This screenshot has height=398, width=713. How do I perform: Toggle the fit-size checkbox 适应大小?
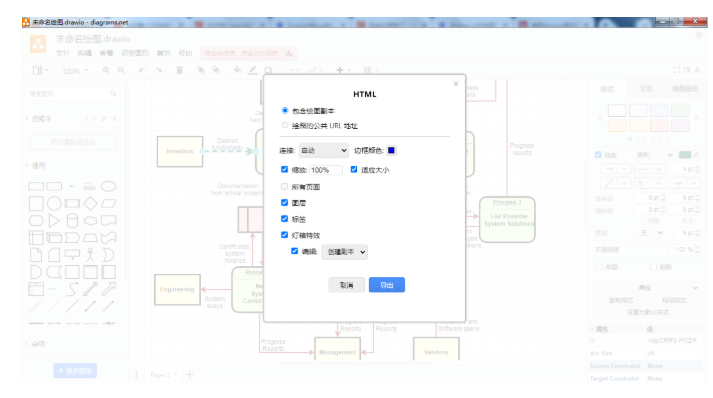tap(354, 169)
